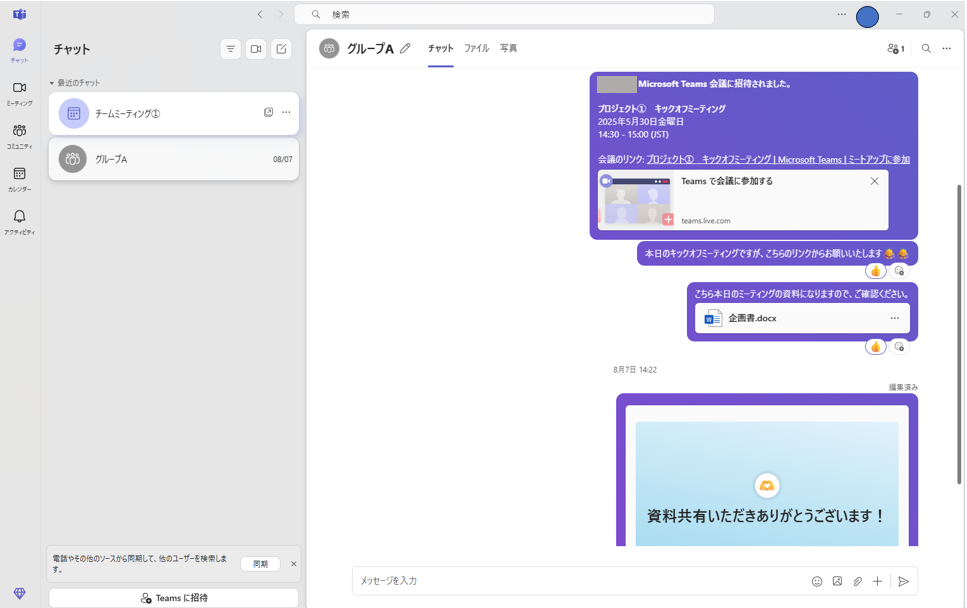Open the chat list filter options
This screenshot has height=608, width=967.
point(230,48)
